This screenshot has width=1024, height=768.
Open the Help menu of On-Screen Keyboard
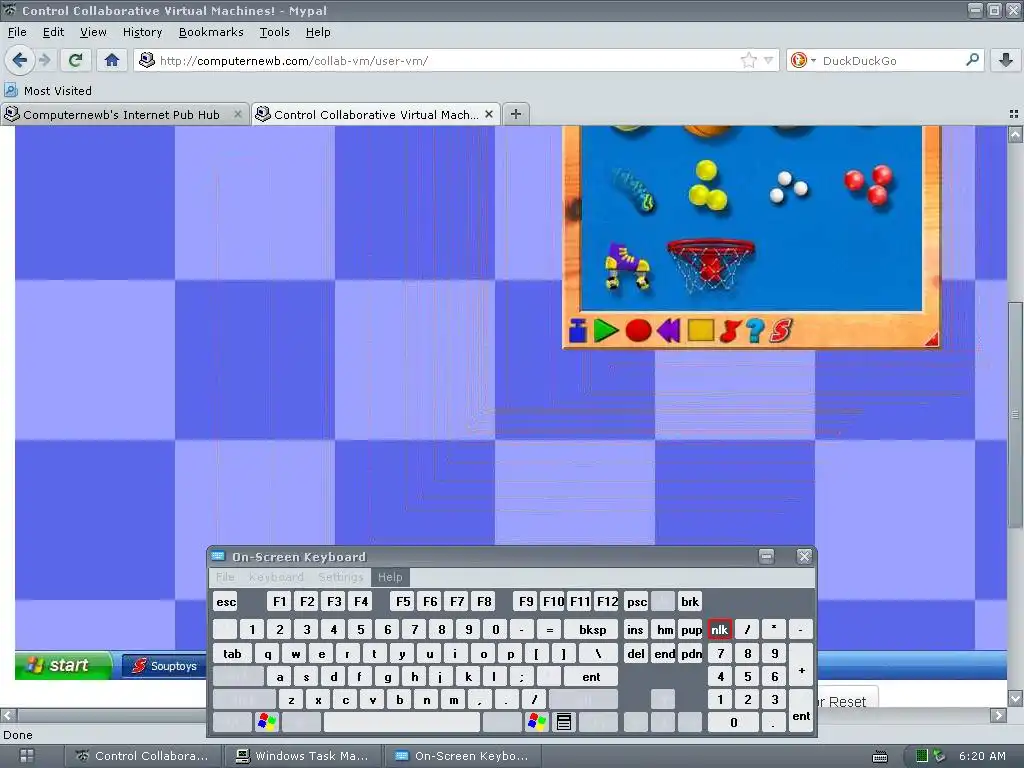390,577
